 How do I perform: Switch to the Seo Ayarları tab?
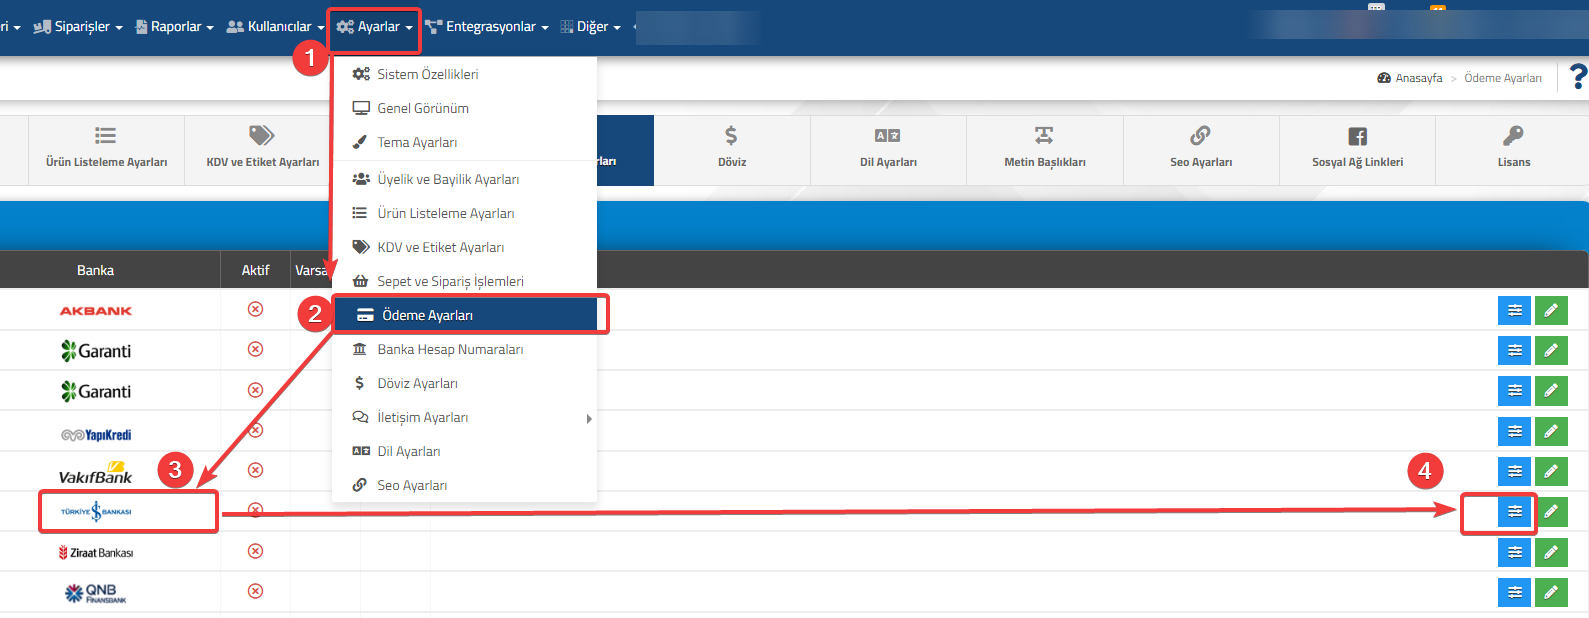click(1201, 150)
